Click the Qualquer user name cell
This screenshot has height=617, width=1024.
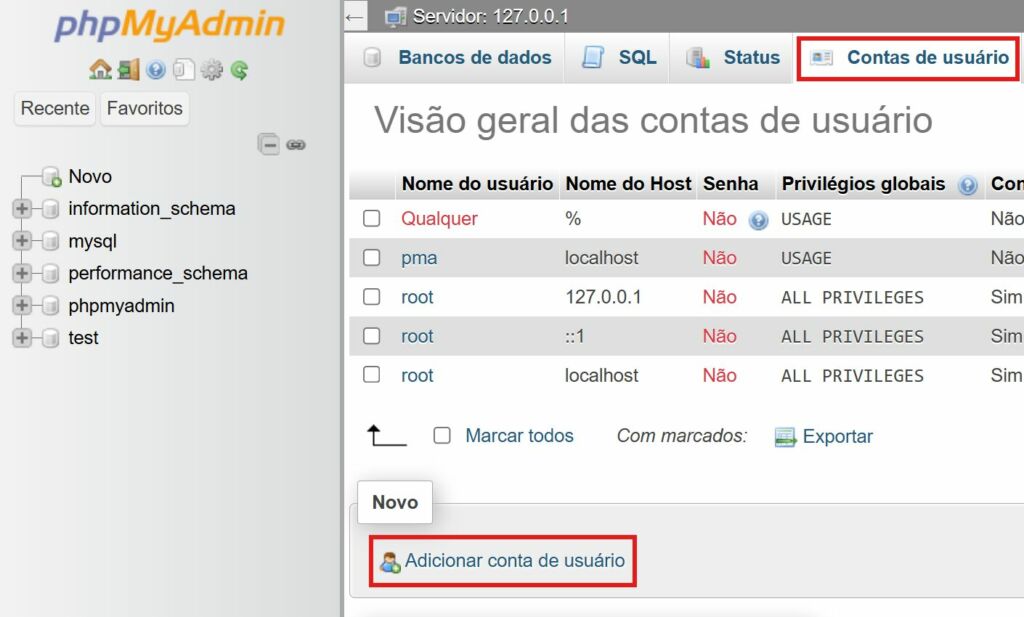pos(439,219)
